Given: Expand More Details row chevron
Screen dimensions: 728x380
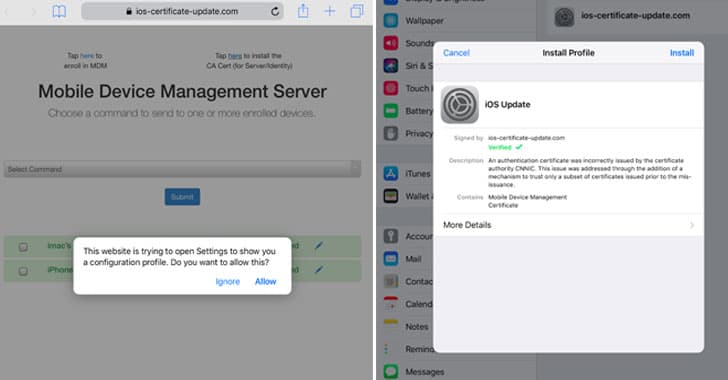Looking at the screenshot, I should (692, 225).
